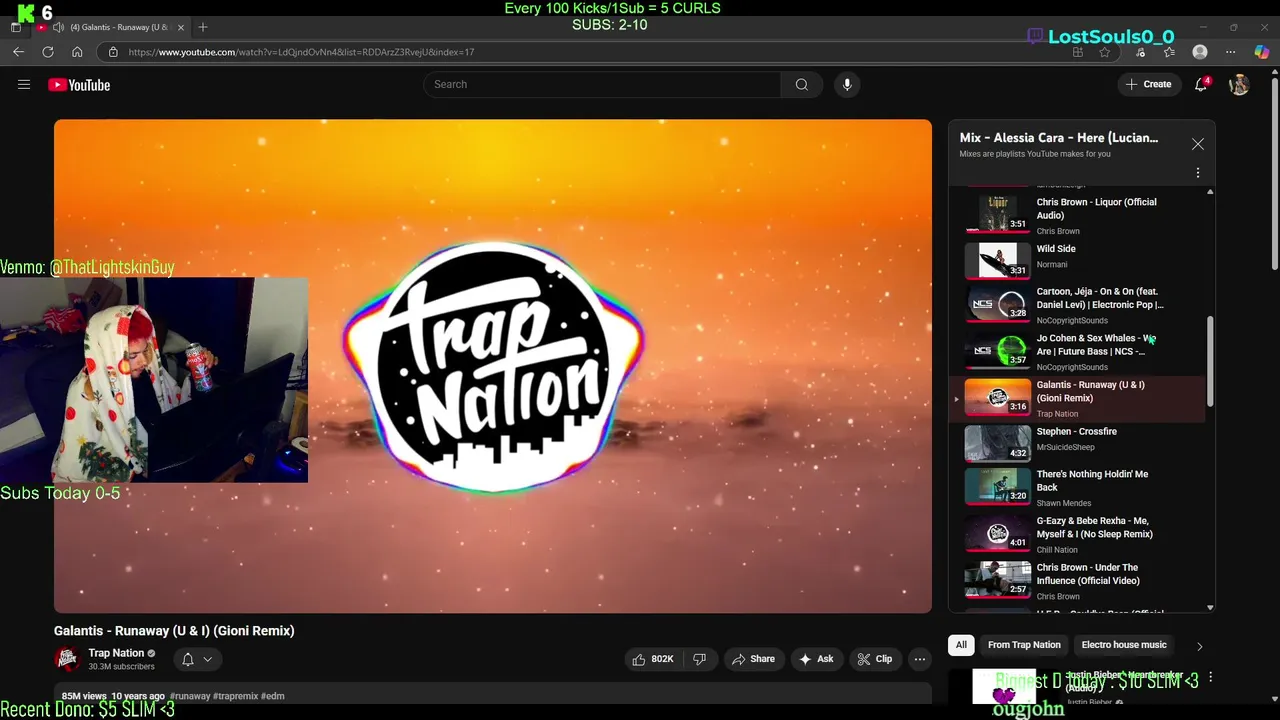The width and height of the screenshot is (1280, 720).
Task: Open the Copilot sidebar icon
Action: pos(1262,52)
